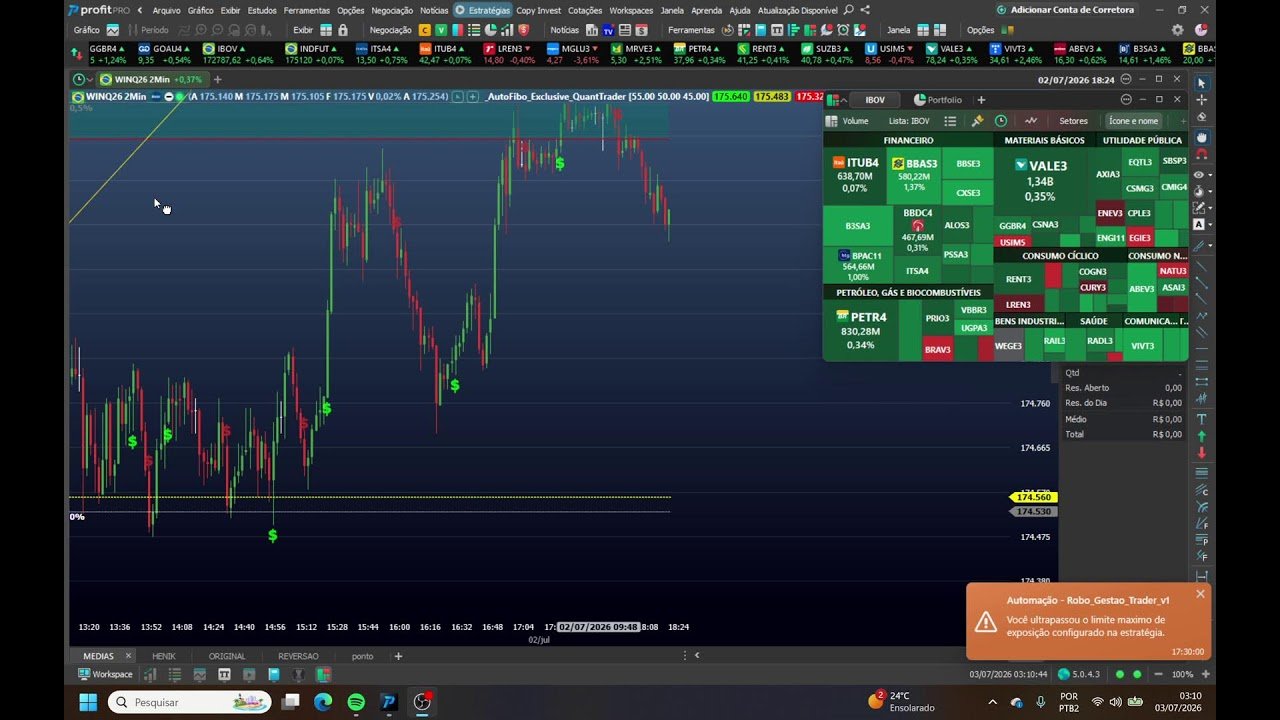Click the PETR4 tile in heatmap
The image size is (1280, 720).
pyautogui.click(x=860, y=330)
